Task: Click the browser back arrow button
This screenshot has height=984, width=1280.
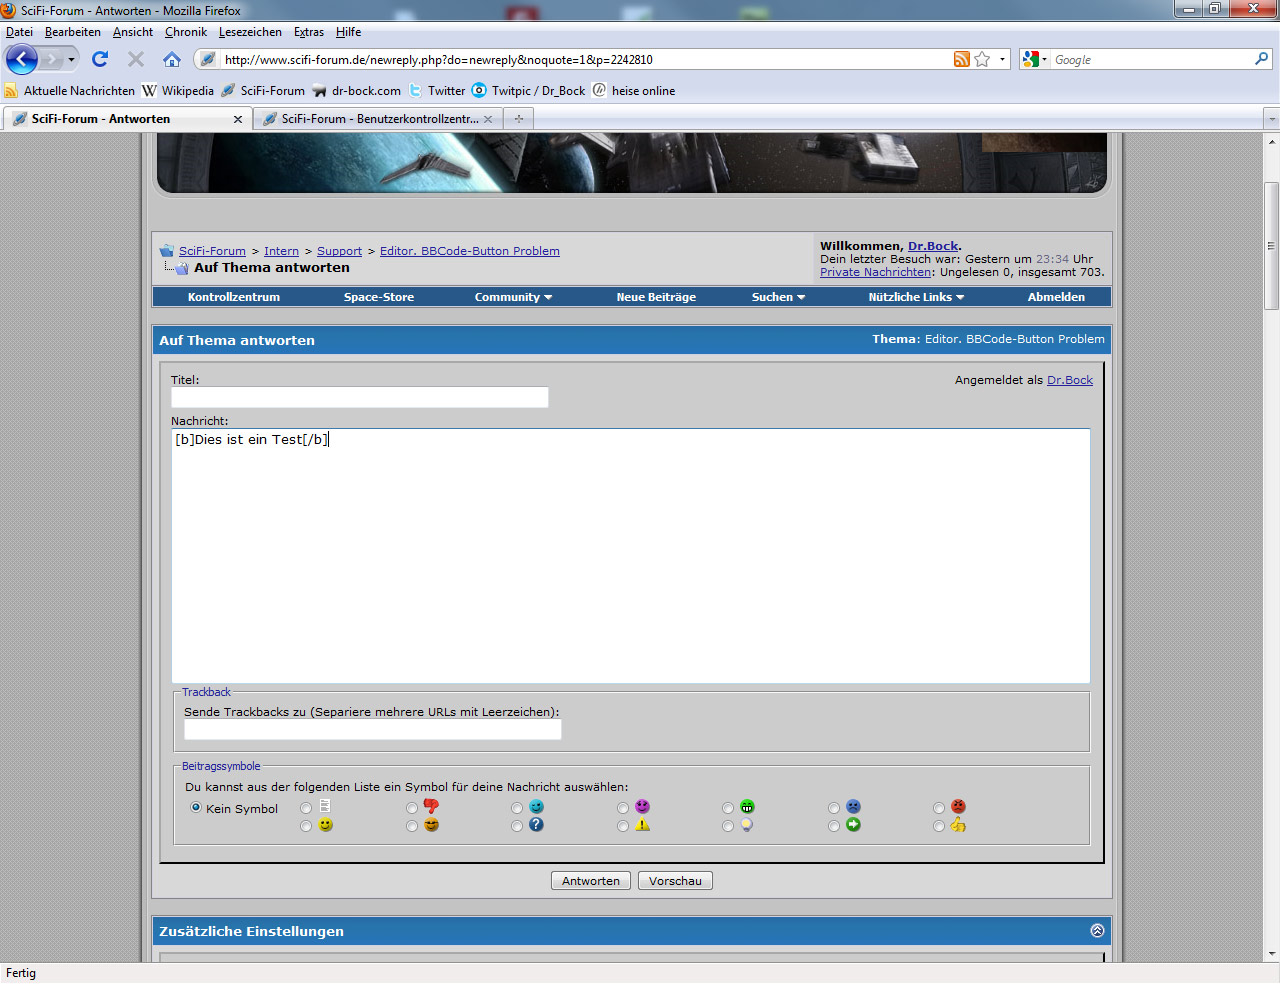Action: [22, 59]
